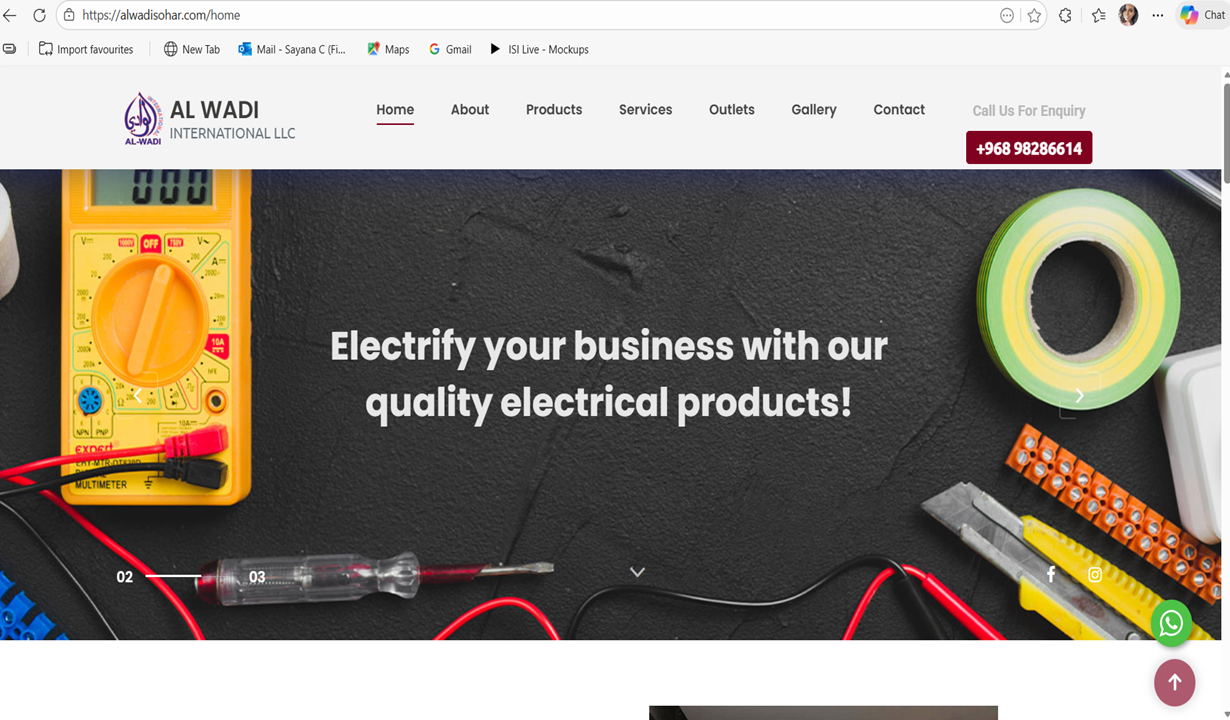Open browser extensions icon
1230x720 pixels.
[1066, 15]
